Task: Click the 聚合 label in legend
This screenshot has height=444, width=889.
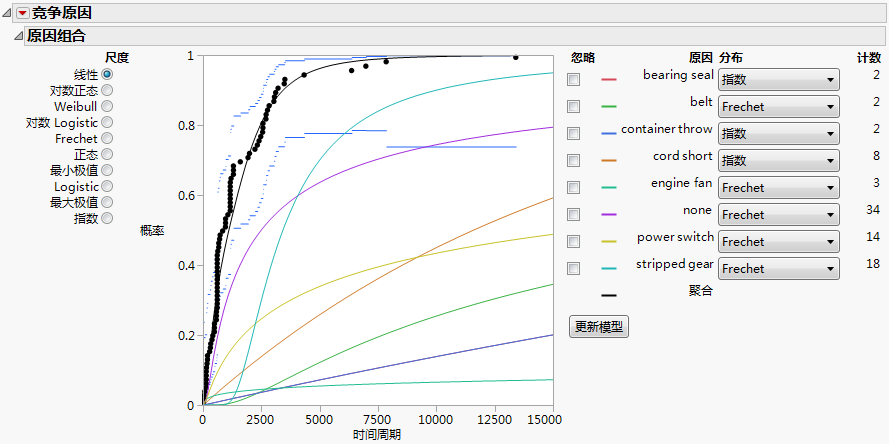Action: 701,291
